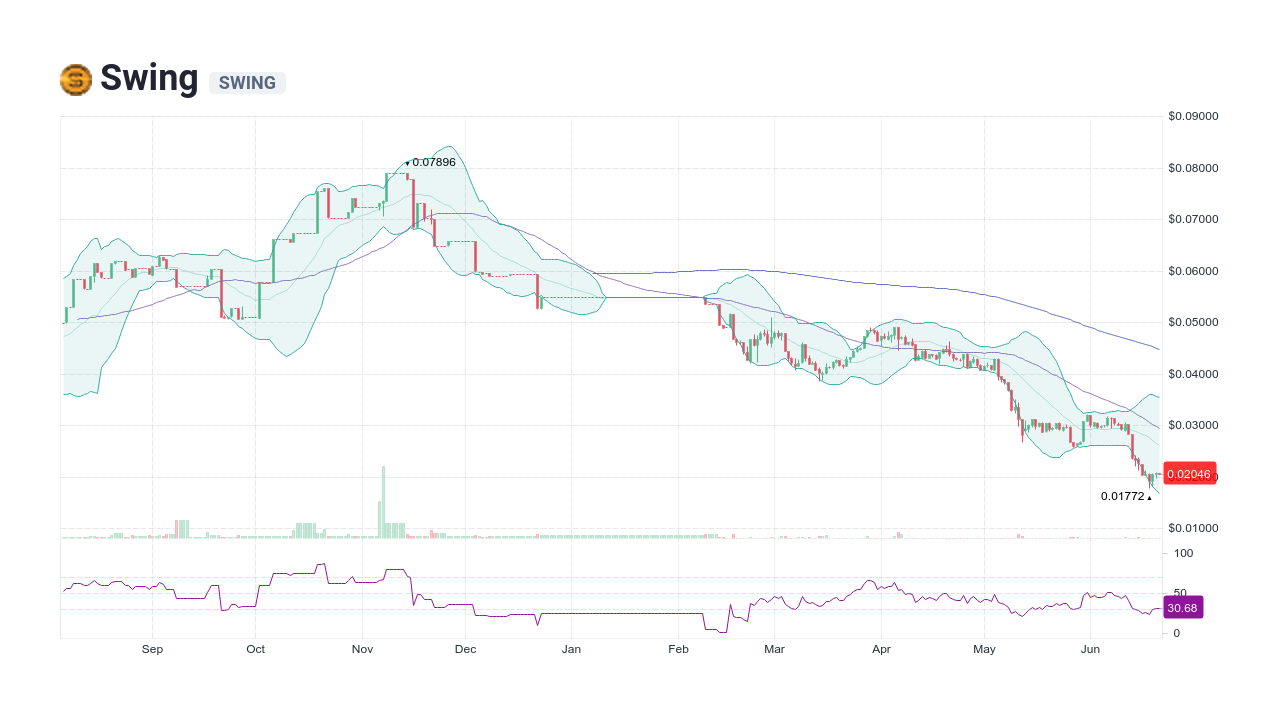Click the period-low marker 0.01772

point(1122,494)
